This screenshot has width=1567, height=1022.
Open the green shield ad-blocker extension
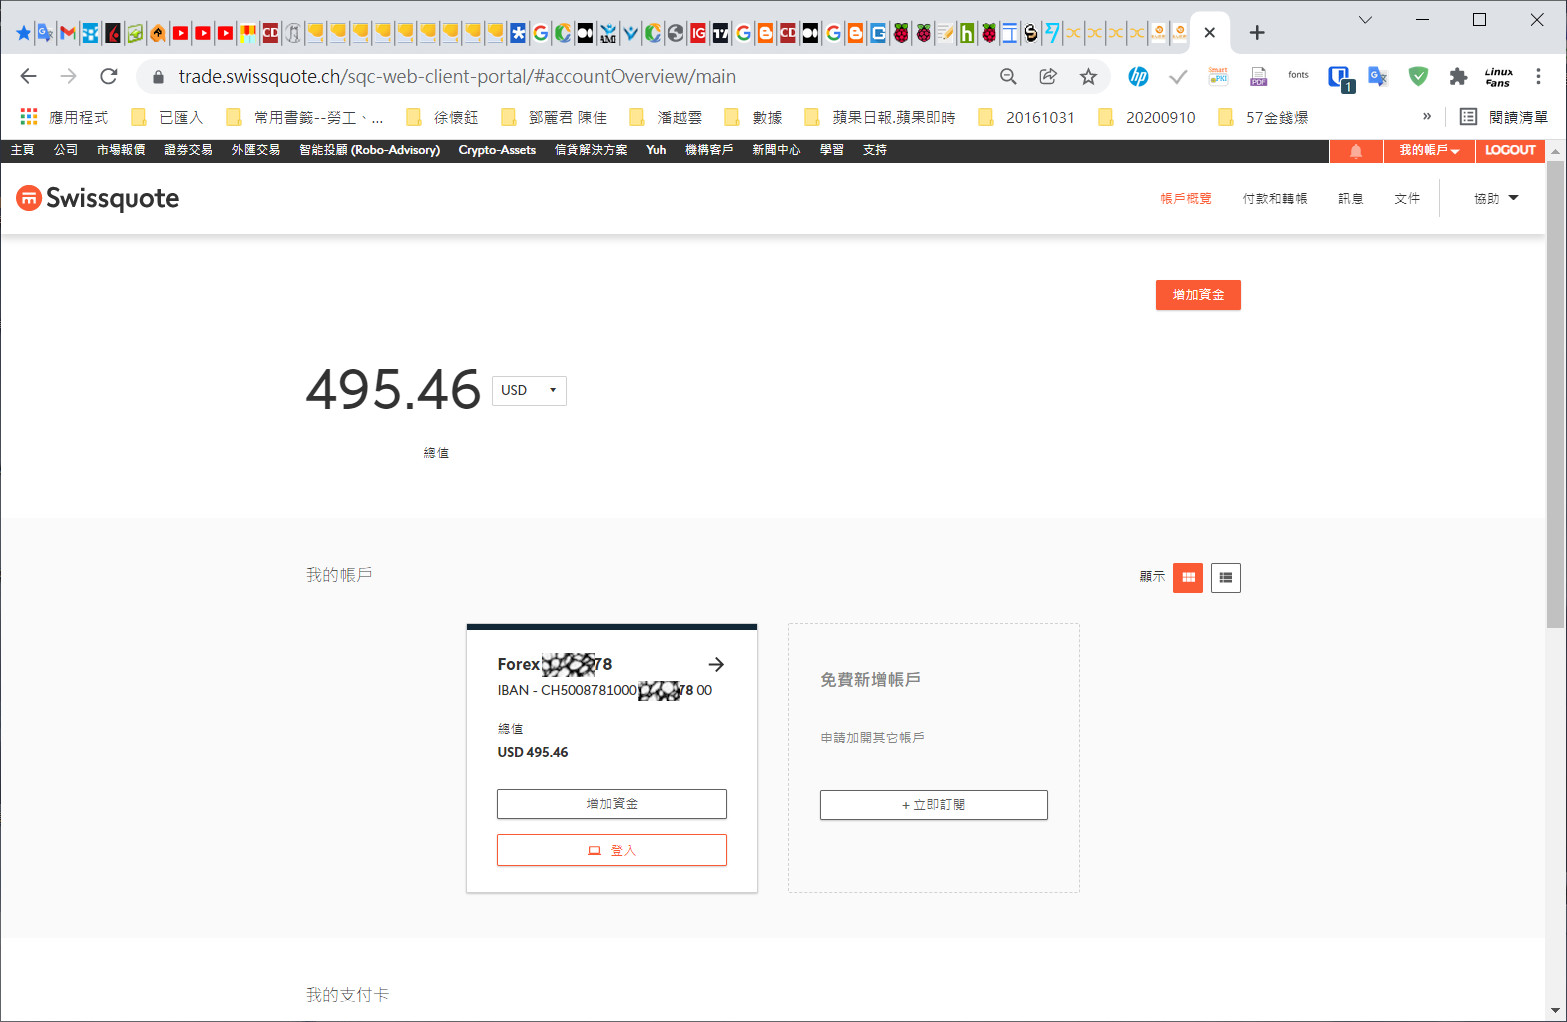(x=1418, y=76)
